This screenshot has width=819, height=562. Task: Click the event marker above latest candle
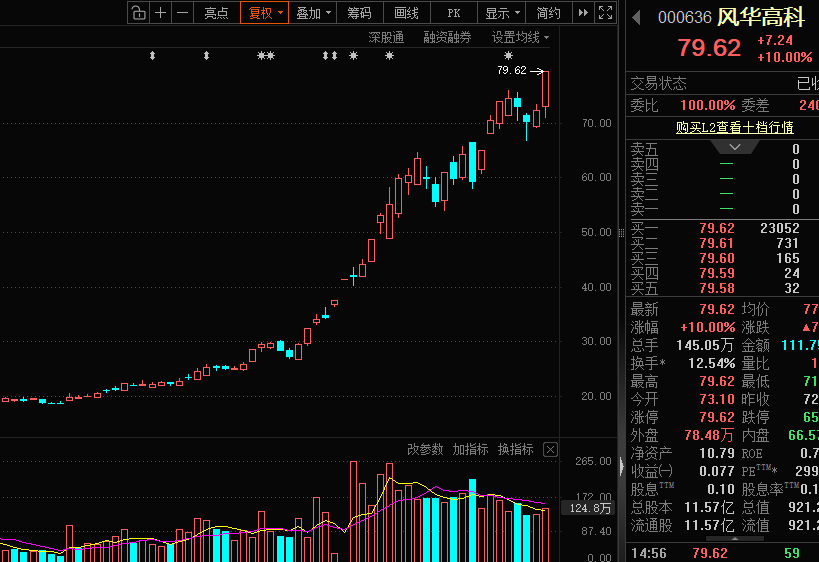[x=508, y=55]
